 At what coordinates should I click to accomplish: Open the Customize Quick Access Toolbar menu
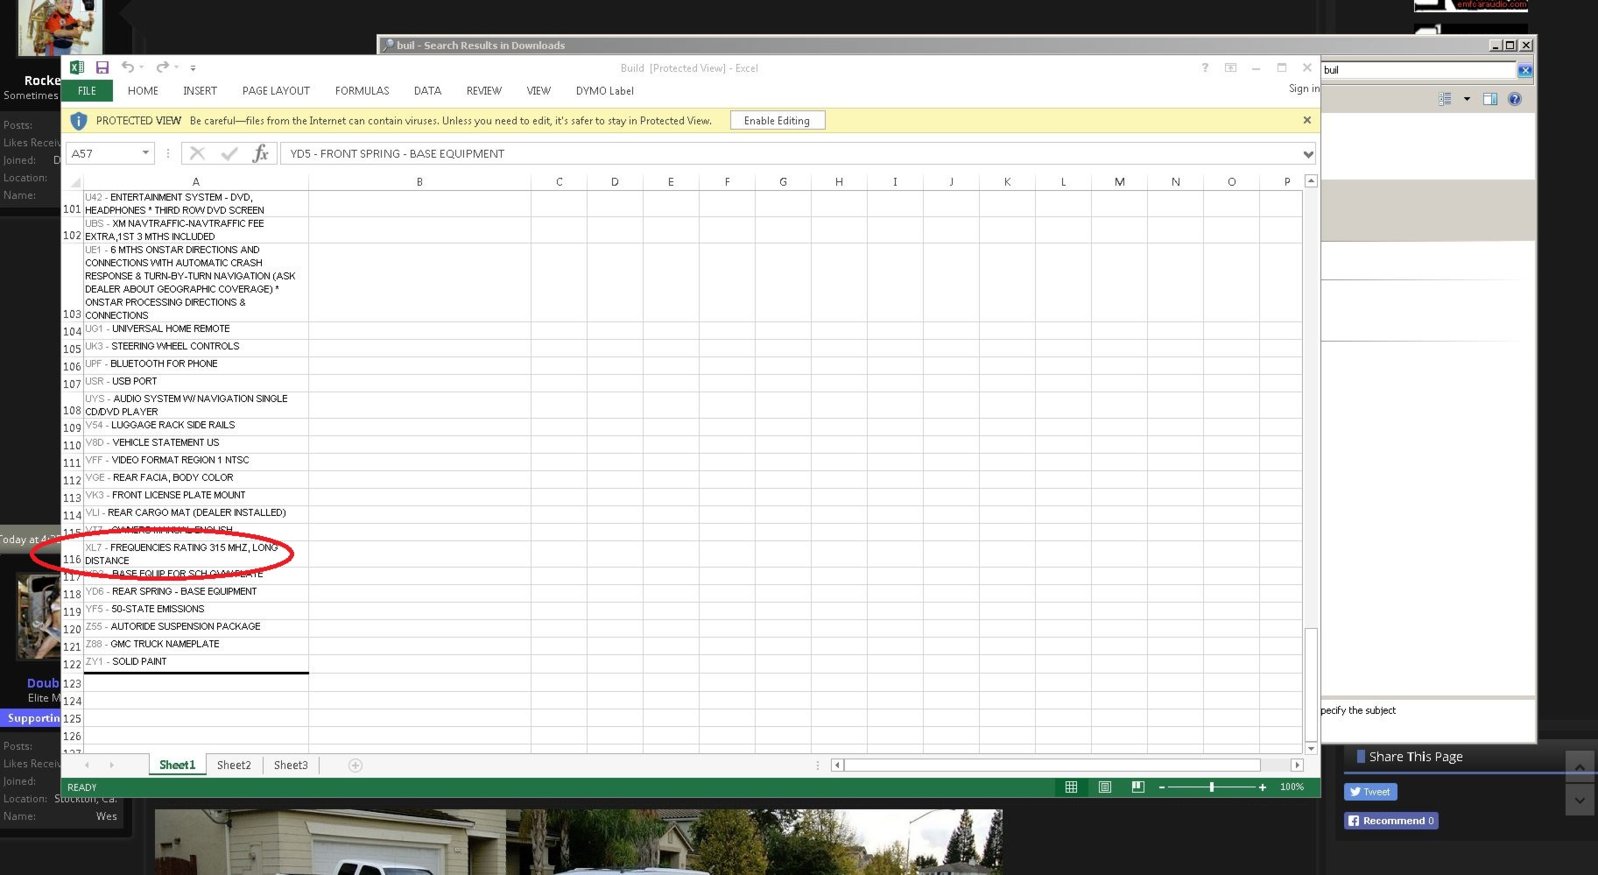point(193,68)
